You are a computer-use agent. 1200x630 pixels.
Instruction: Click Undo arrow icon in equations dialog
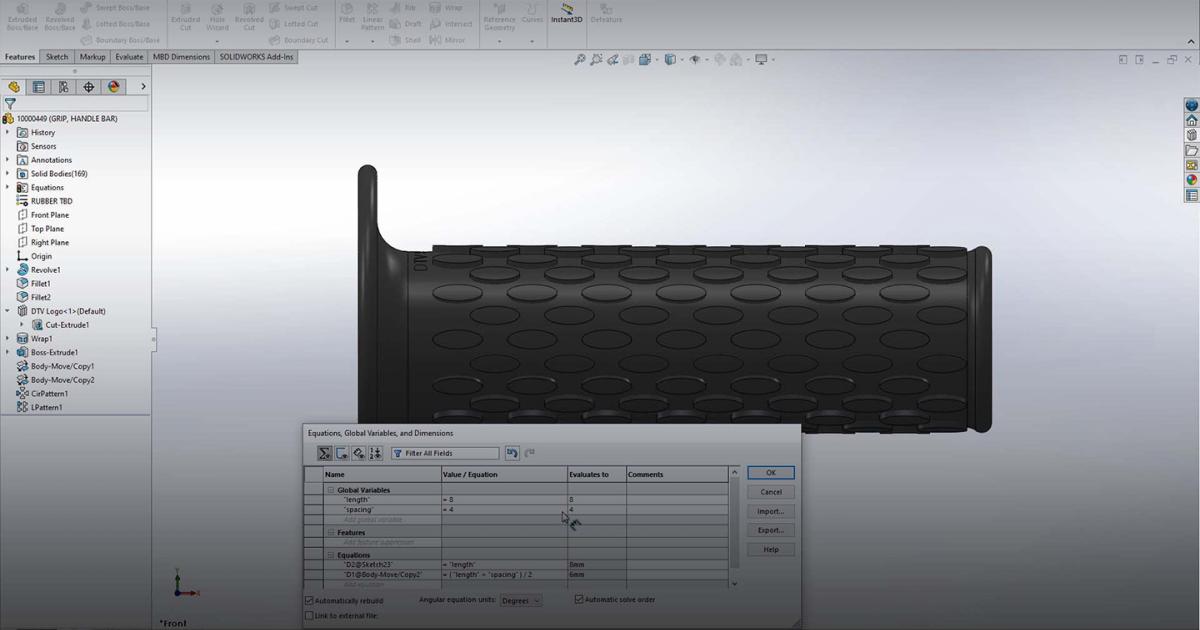[x=512, y=453]
